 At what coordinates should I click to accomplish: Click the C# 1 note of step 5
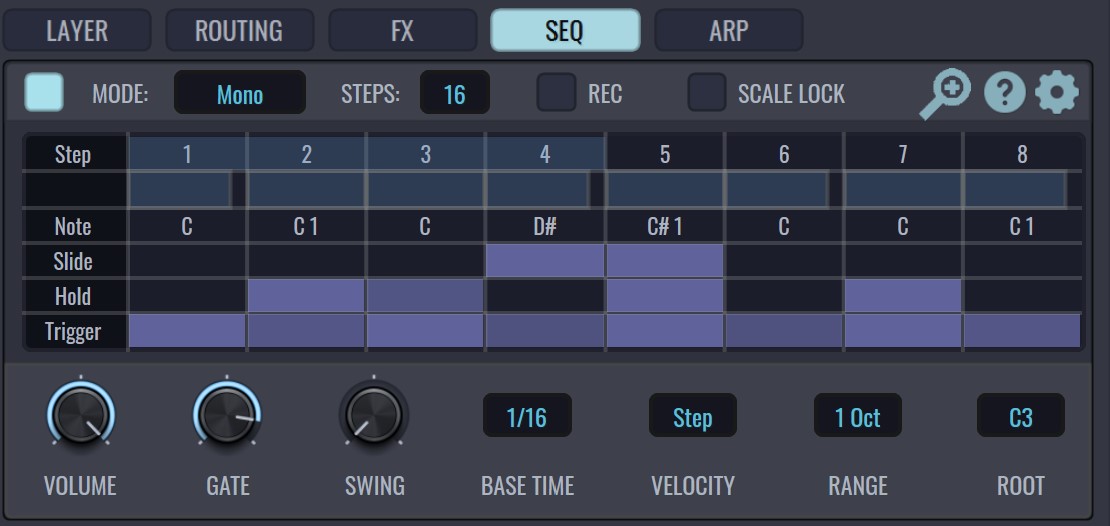[x=665, y=226]
